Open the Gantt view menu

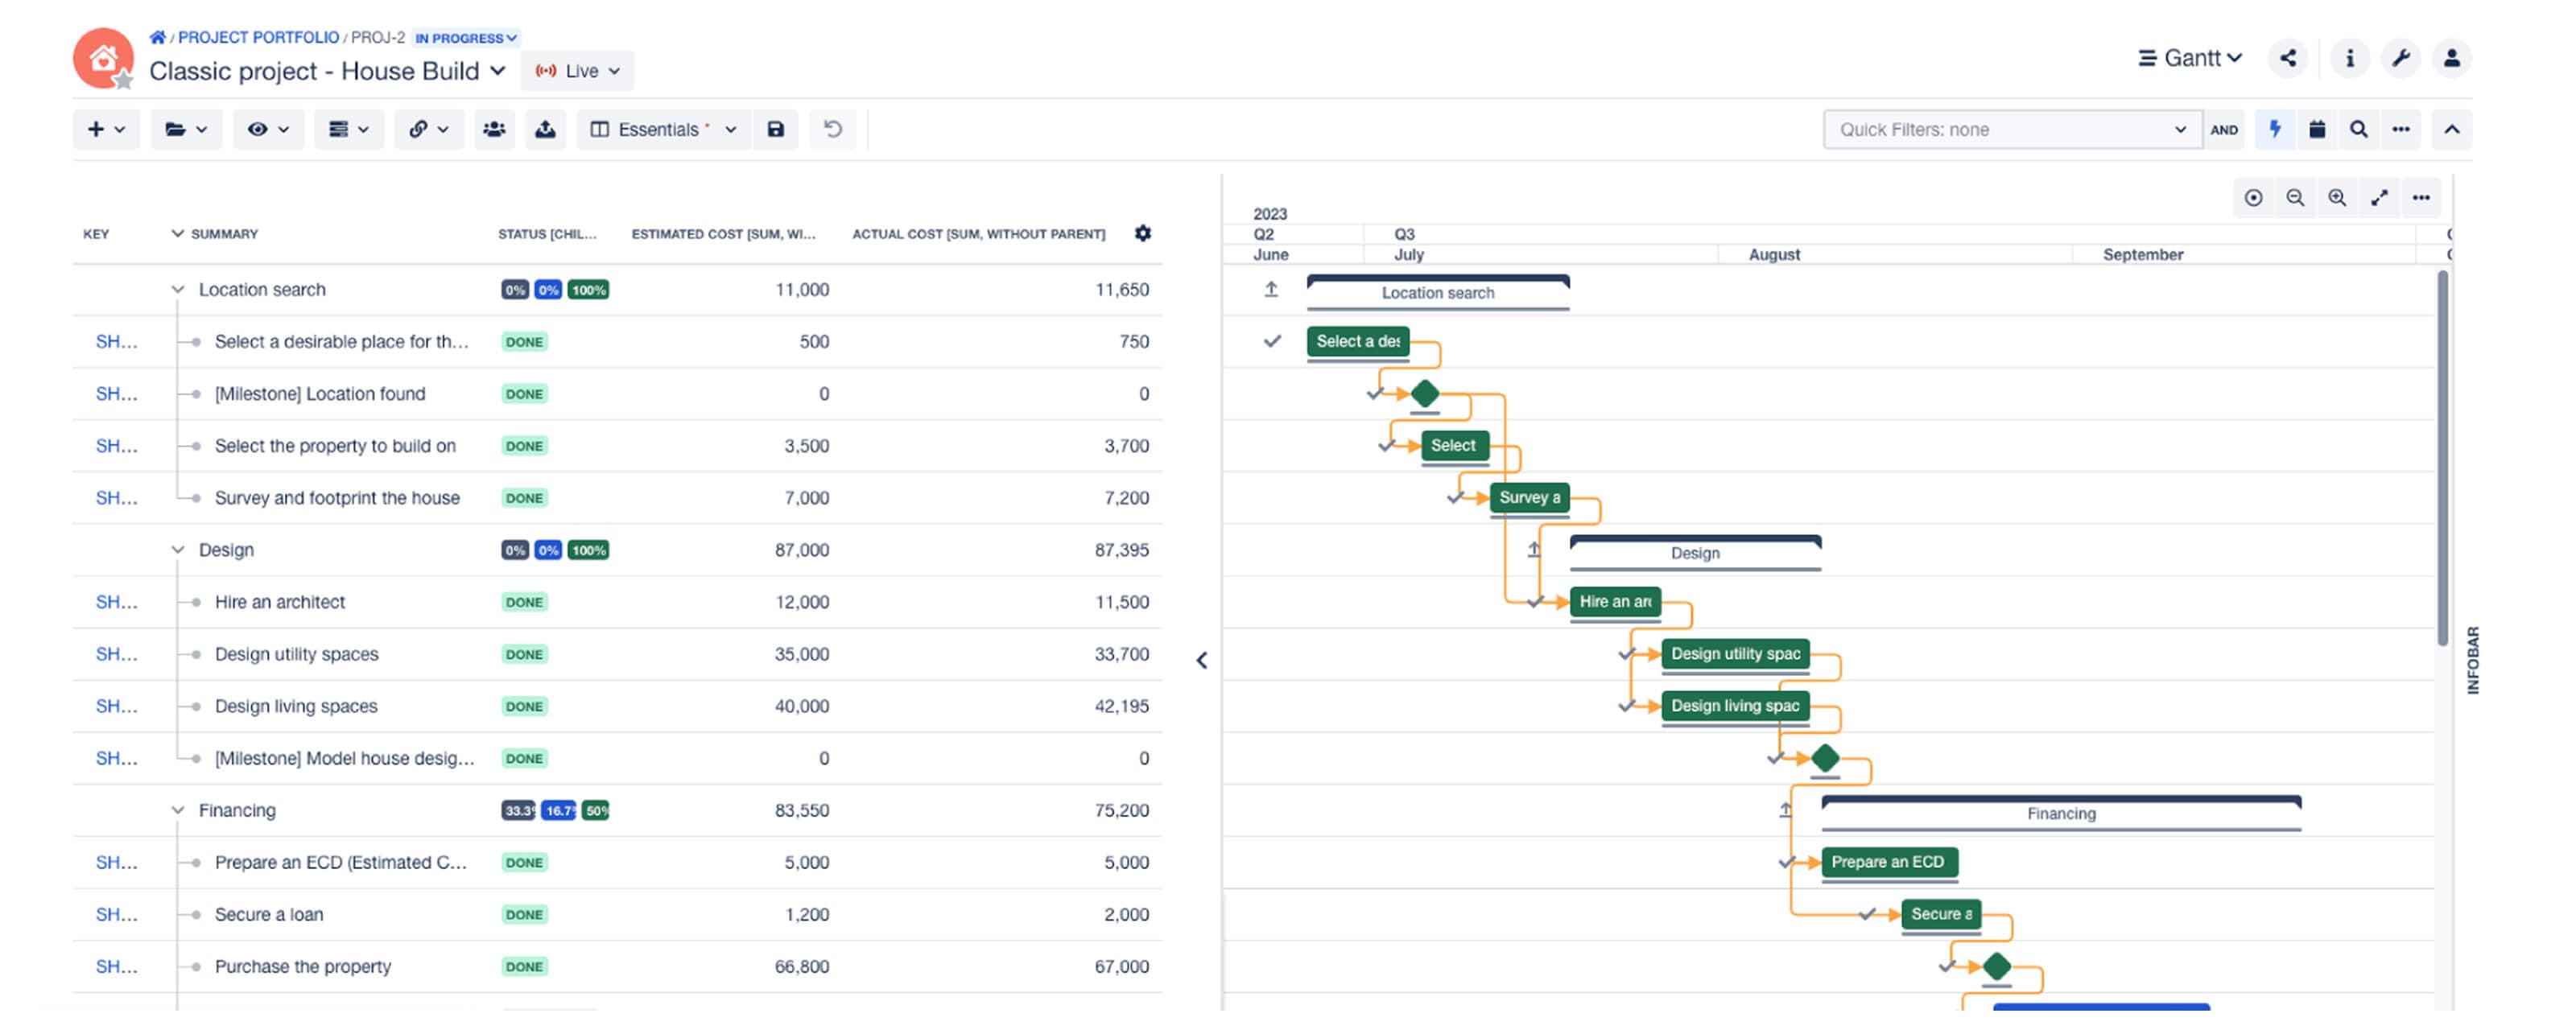coord(2189,58)
